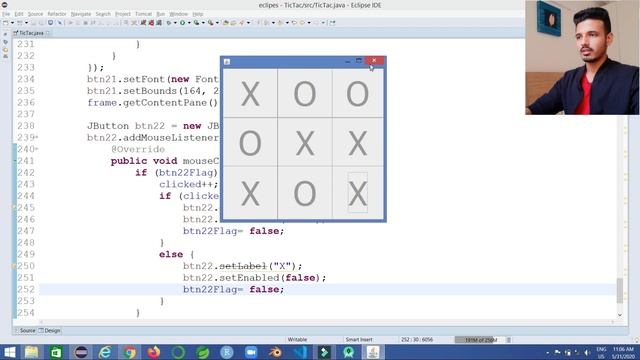The width and height of the screenshot is (640, 360).
Task: Open the Window menu
Action: pos(178,14)
